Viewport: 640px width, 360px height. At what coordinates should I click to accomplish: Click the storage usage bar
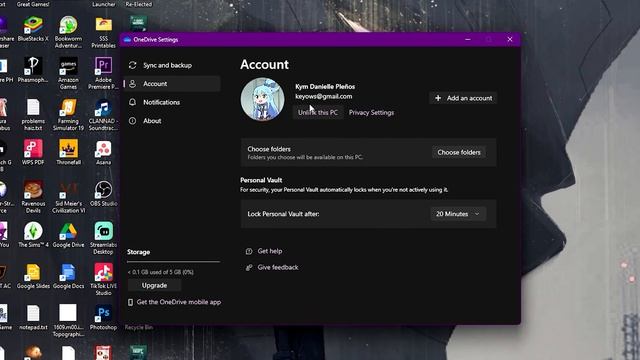pos(173,262)
